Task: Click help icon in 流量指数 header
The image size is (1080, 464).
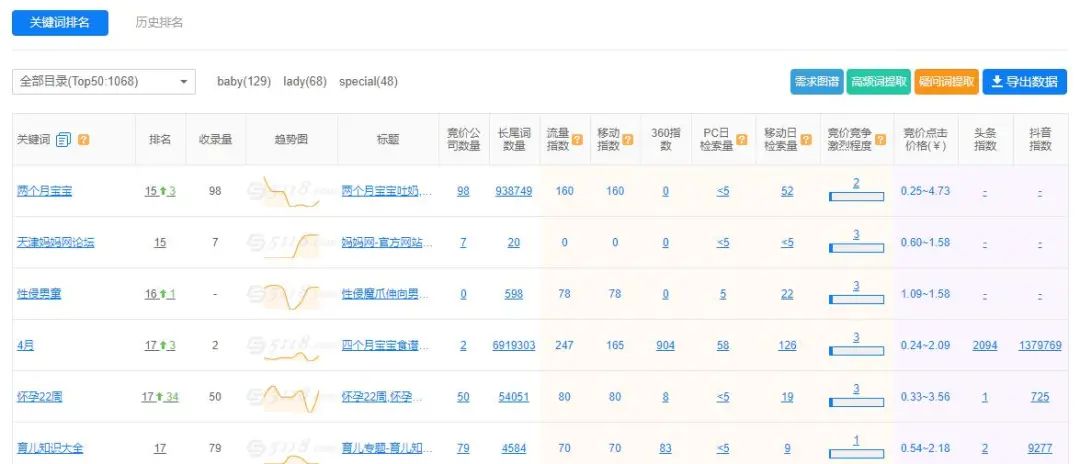Action: click(577, 140)
